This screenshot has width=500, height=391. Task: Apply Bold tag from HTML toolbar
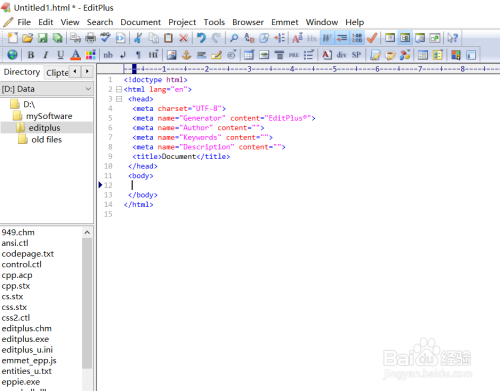pyautogui.click(x=31, y=55)
